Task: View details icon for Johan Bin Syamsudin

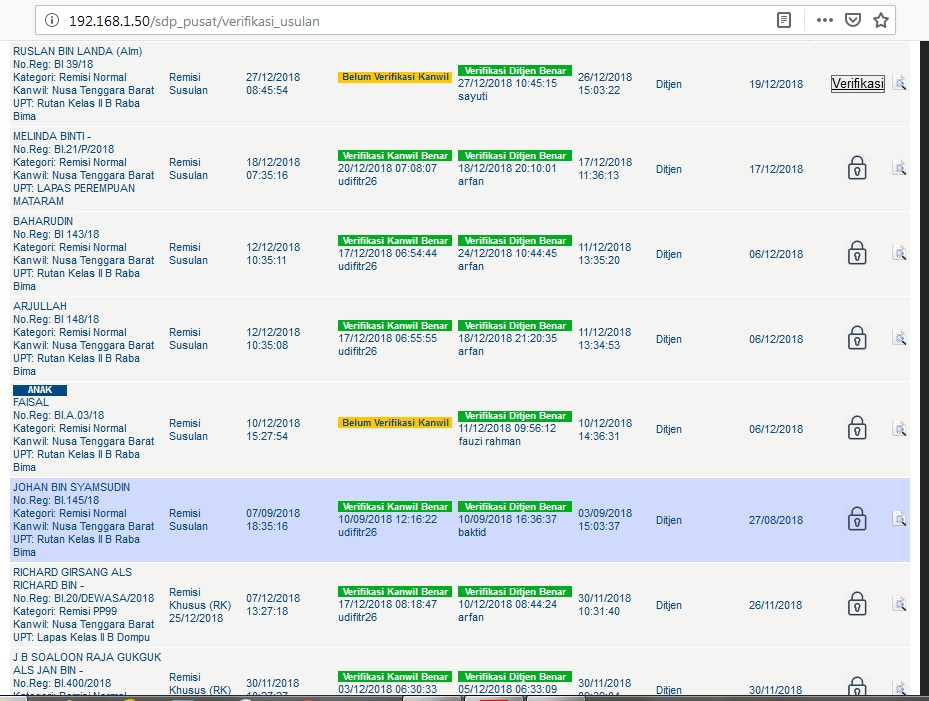Action: pos(899,519)
